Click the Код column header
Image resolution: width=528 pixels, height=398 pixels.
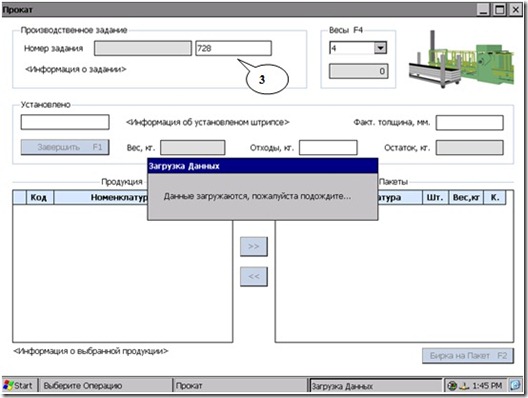pyautogui.click(x=39, y=197)
